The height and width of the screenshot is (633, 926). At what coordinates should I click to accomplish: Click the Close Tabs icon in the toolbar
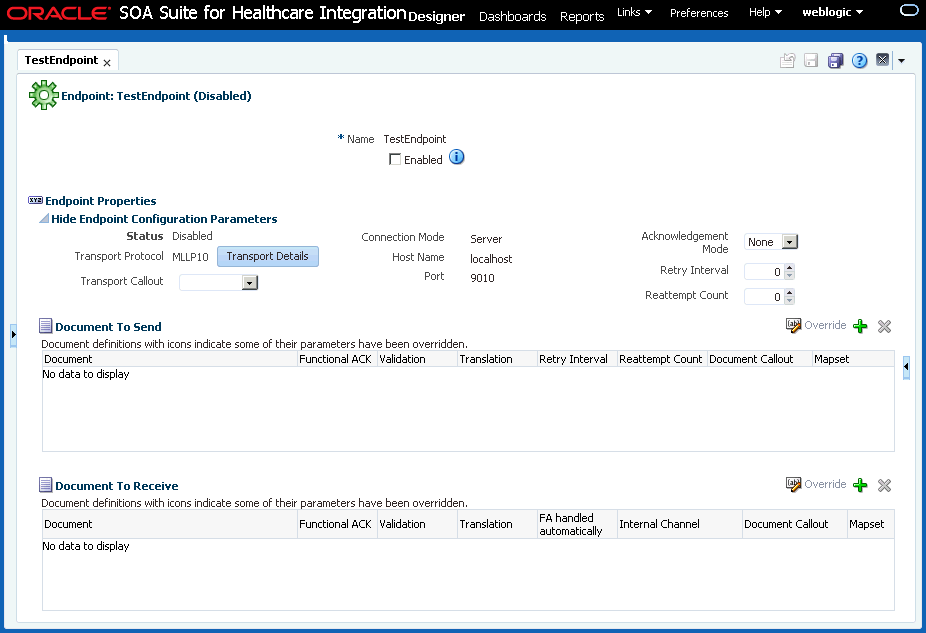coord(882,60)
